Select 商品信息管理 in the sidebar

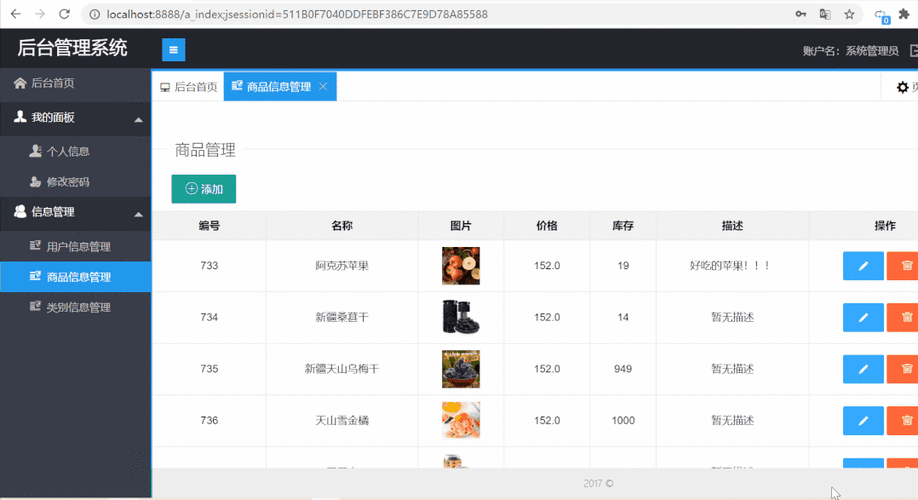click(76, 277)
